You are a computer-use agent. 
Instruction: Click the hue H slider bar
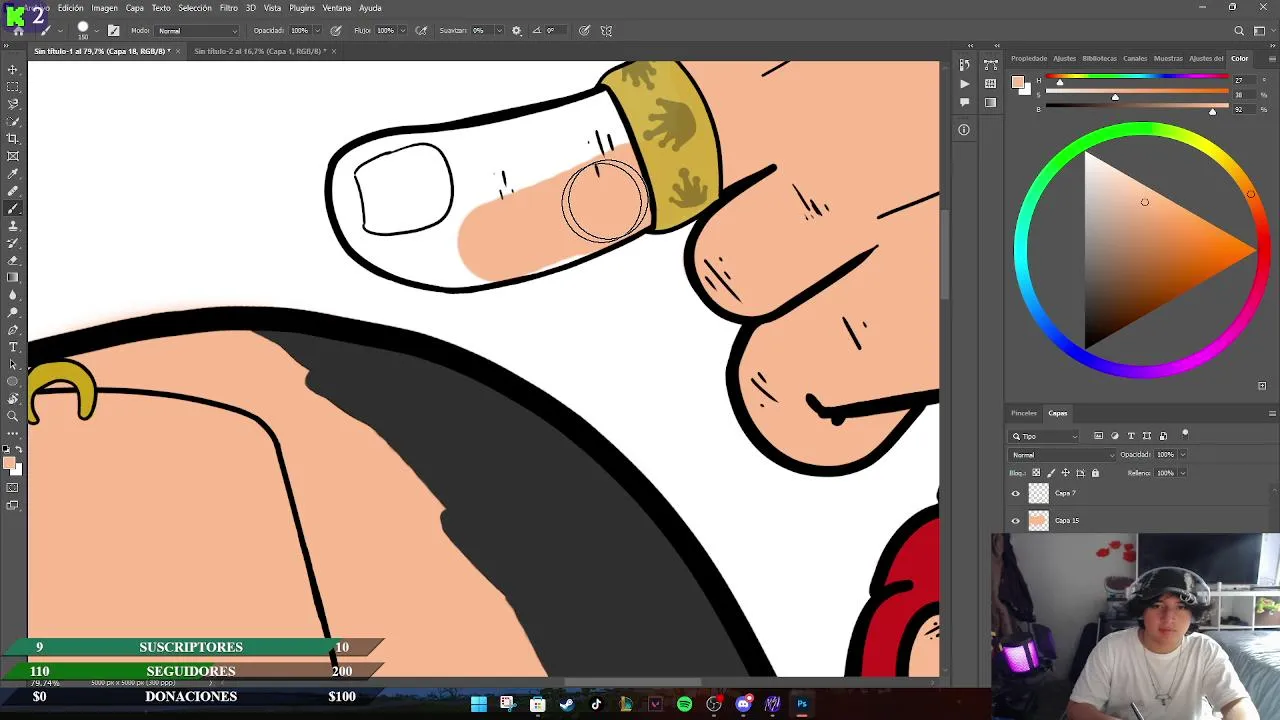pyautogui.click(x=1137, y=77)
